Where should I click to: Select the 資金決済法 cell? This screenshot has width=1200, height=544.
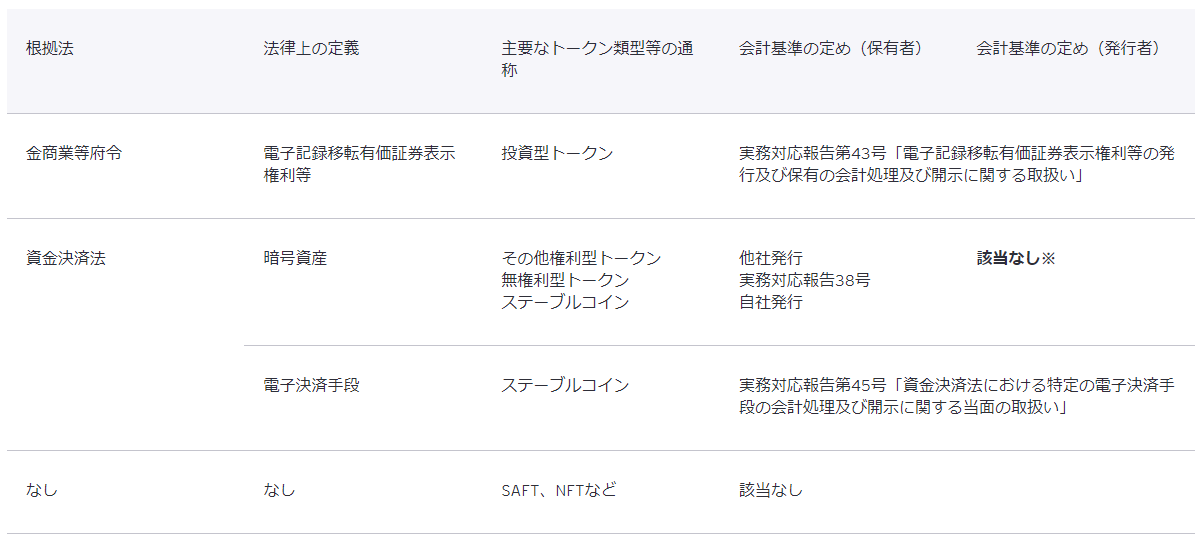[66, 259]
